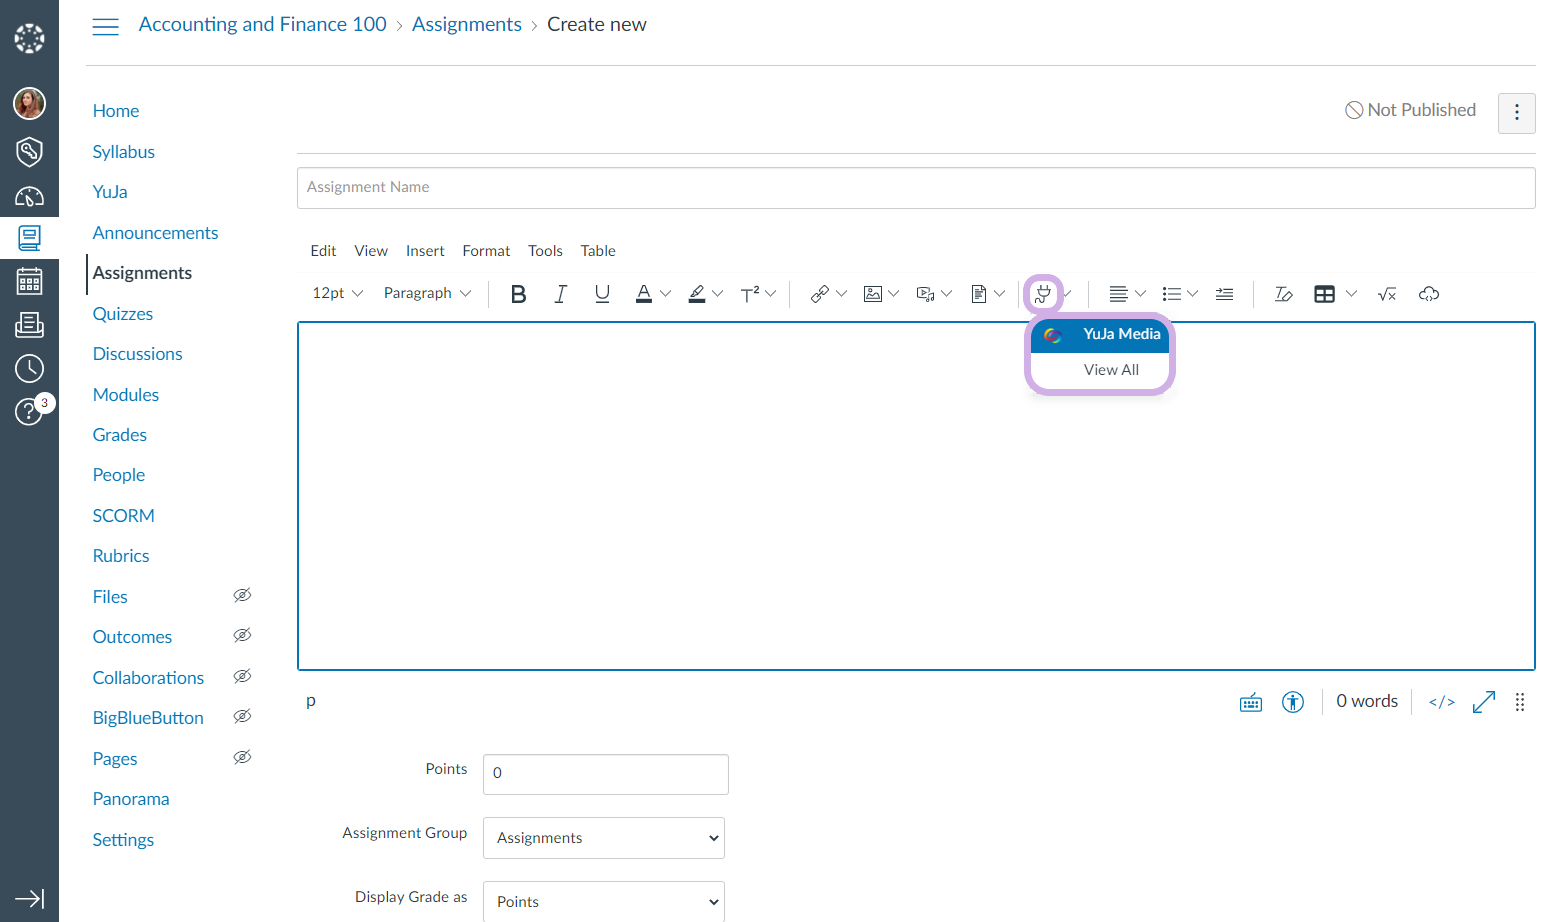
Task: Toggle visibility eye next to Files
Action: point(242,596)
